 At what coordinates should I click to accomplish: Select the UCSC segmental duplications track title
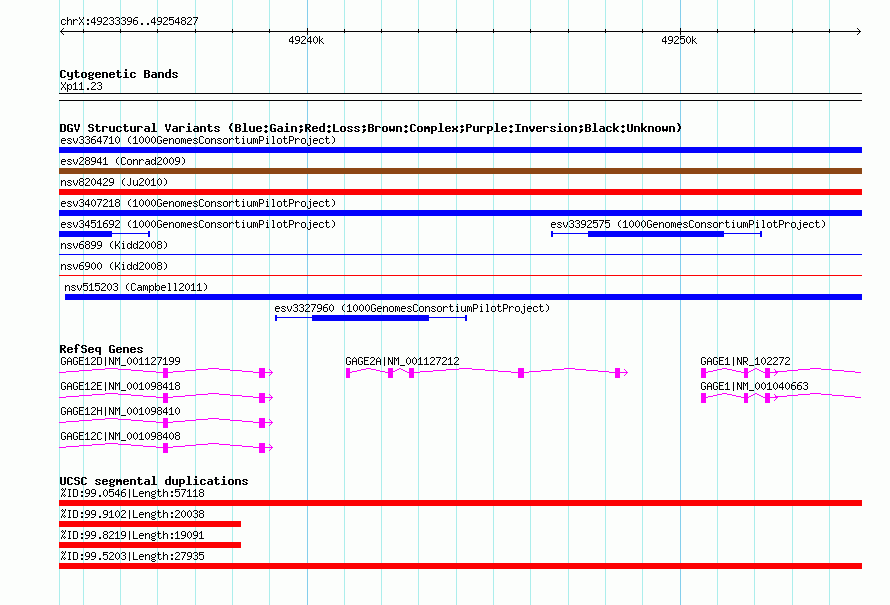[x=154, y=481]
